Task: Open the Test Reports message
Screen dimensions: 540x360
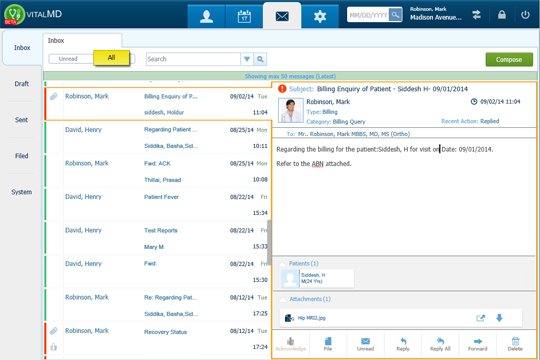Action: tap(158, 238)
